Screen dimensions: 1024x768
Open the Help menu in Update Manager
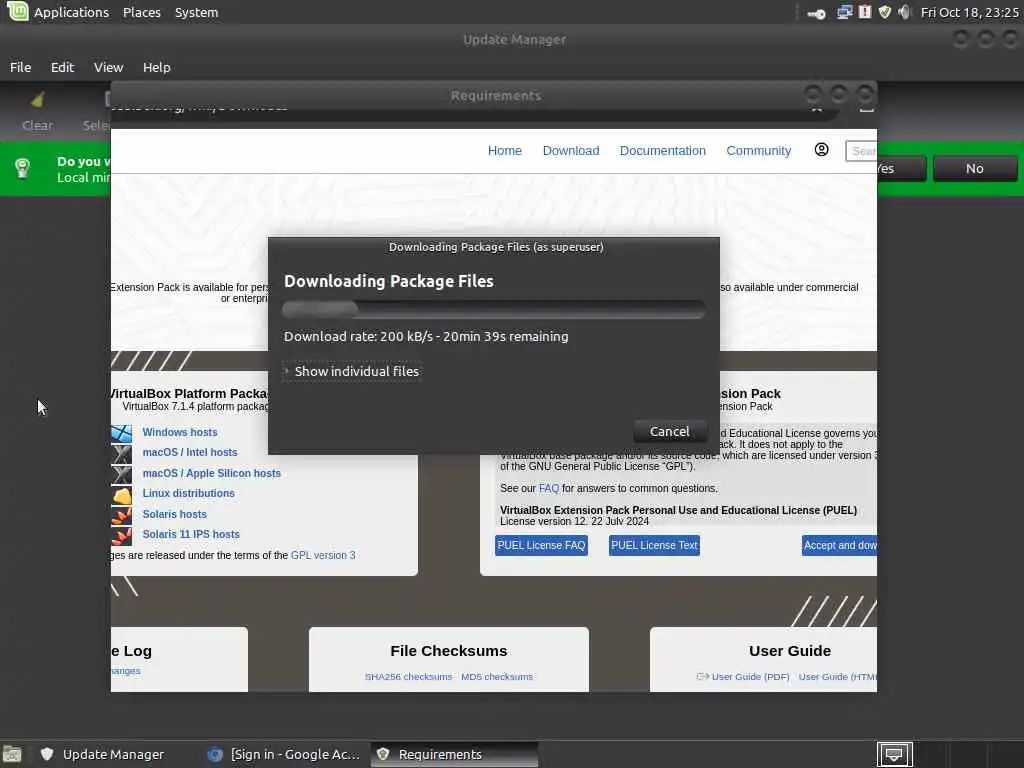coord(157,67)
